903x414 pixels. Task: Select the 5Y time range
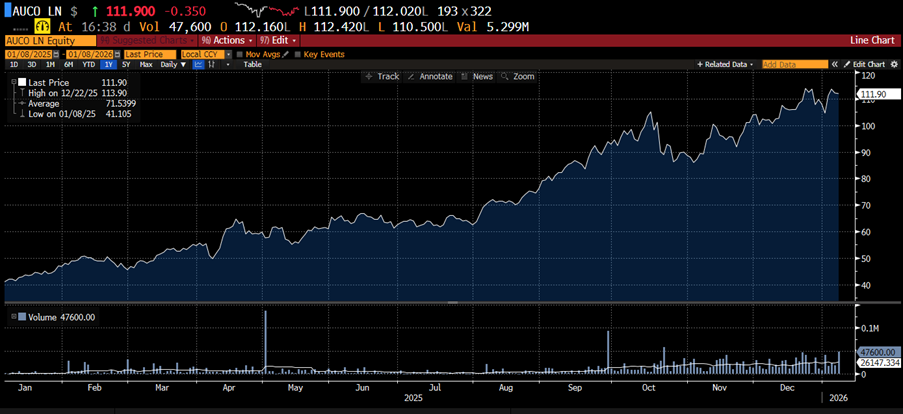pos(126,64)
